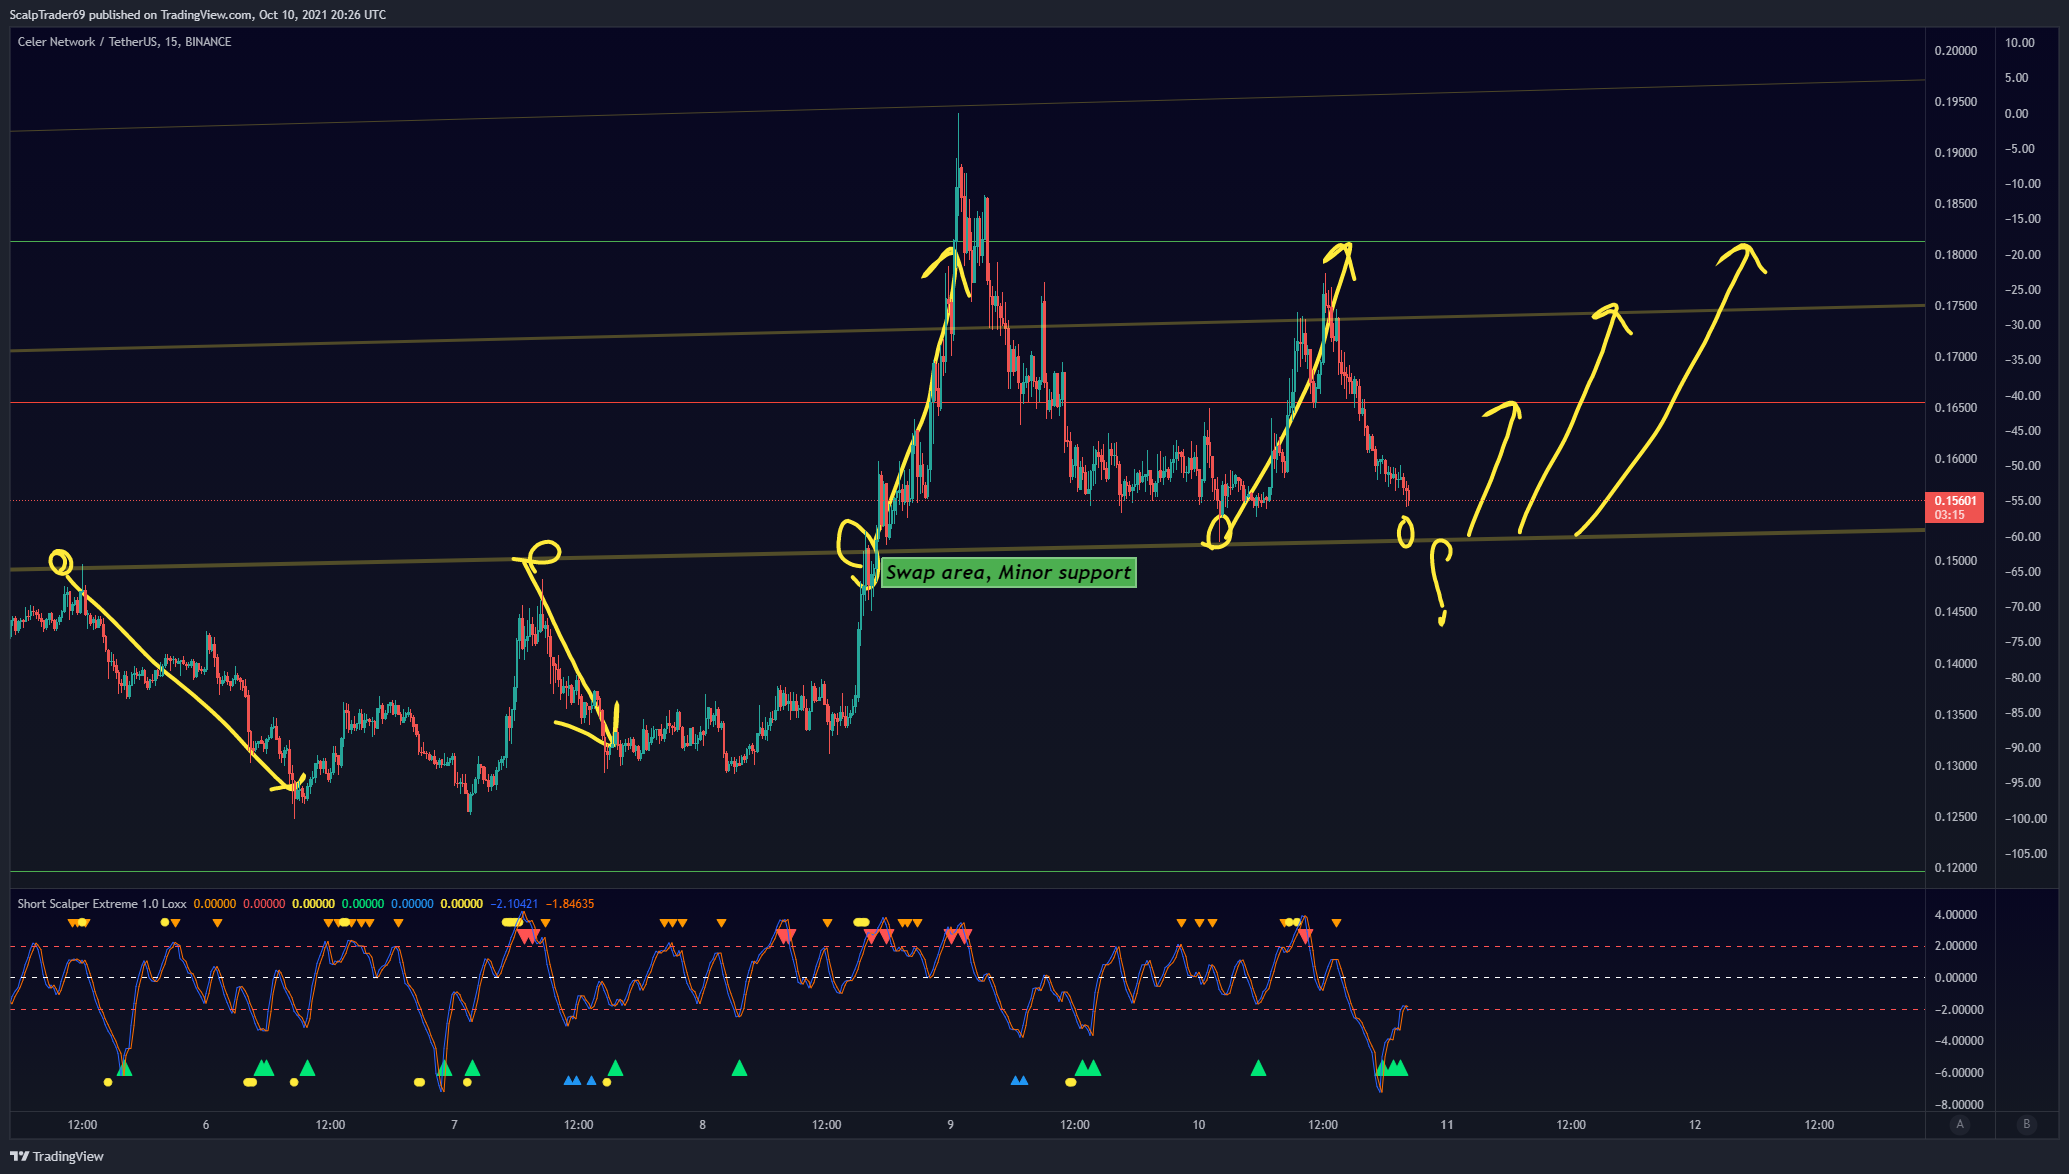
Task: Click the -25.00 label on the far-right scale
Action: click(x=2022, y=290)
